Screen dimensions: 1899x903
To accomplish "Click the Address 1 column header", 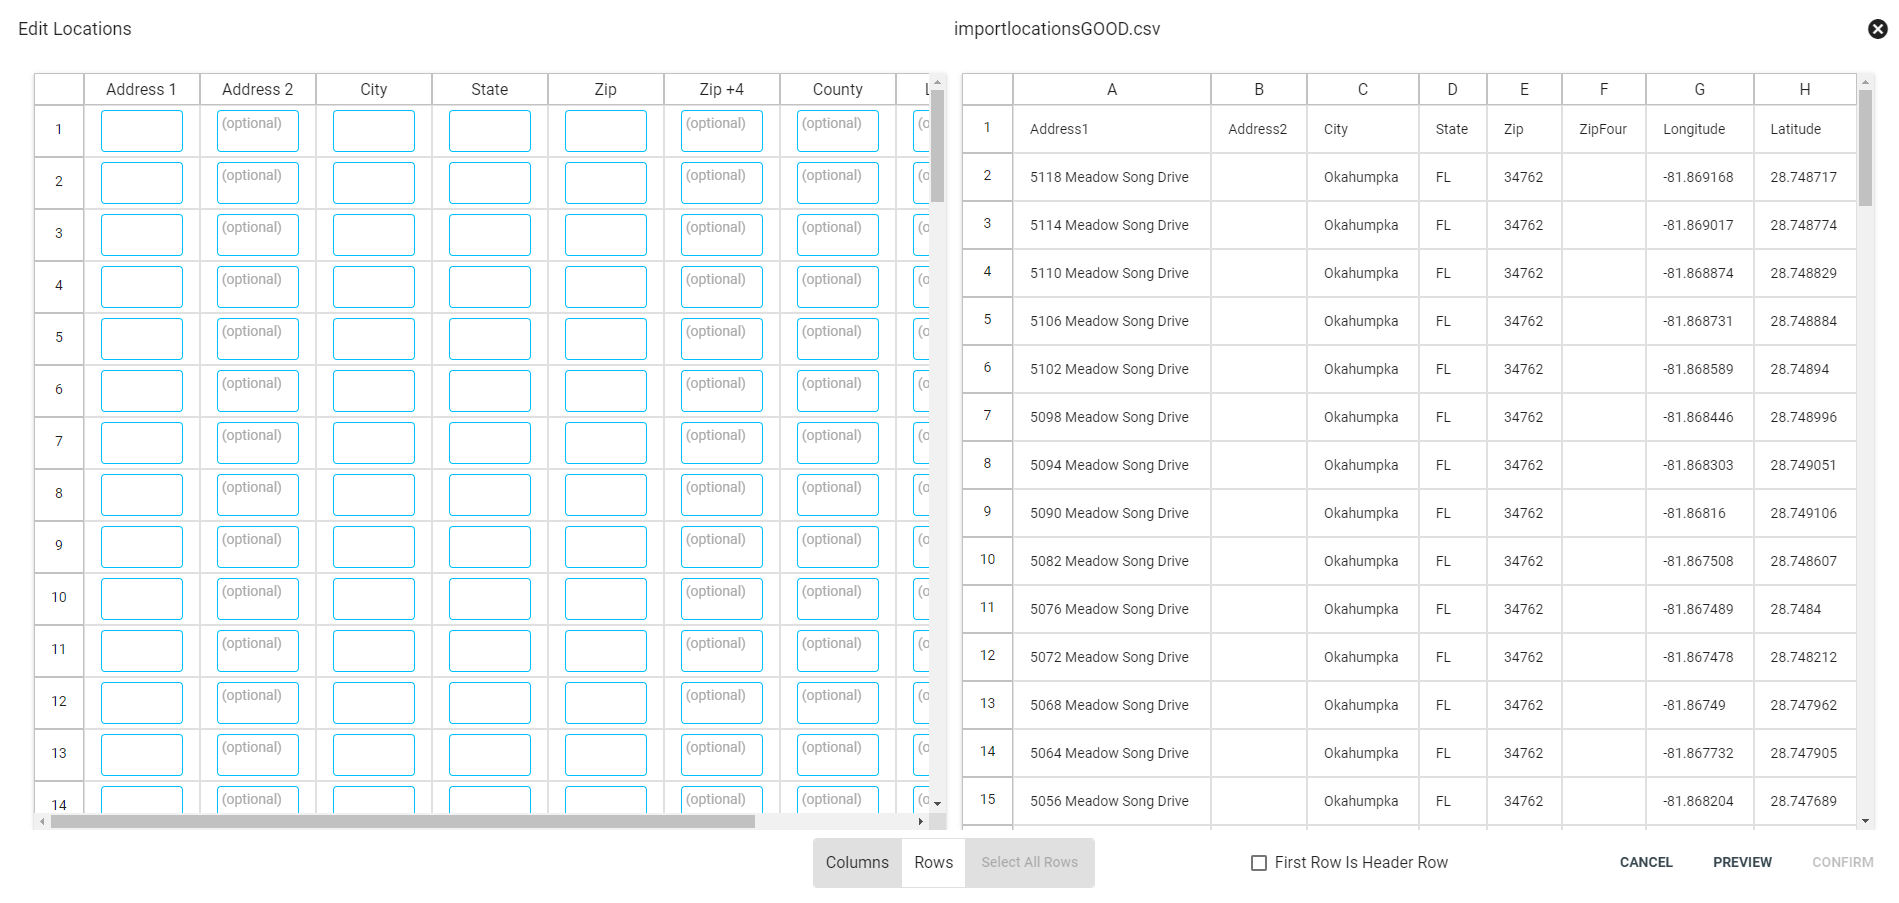I will pyautogui.click(x=141, y=89).
